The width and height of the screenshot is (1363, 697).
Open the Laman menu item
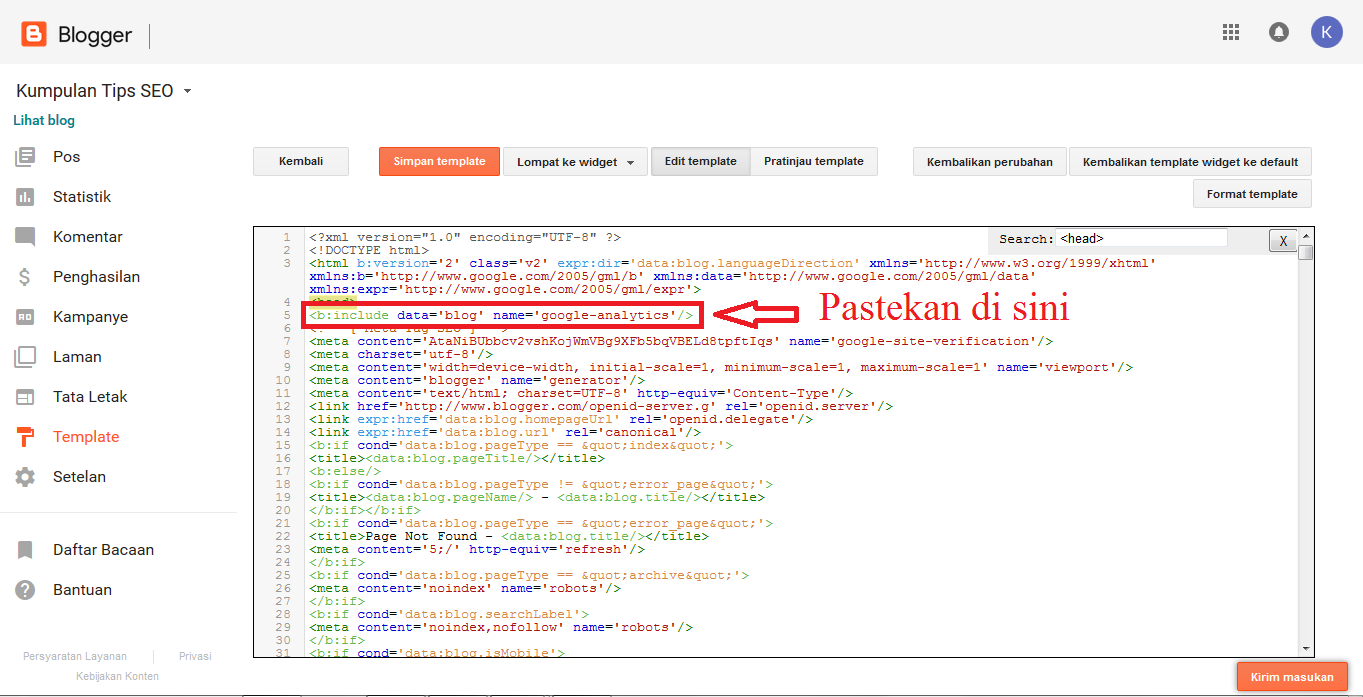tap(77, 357)
